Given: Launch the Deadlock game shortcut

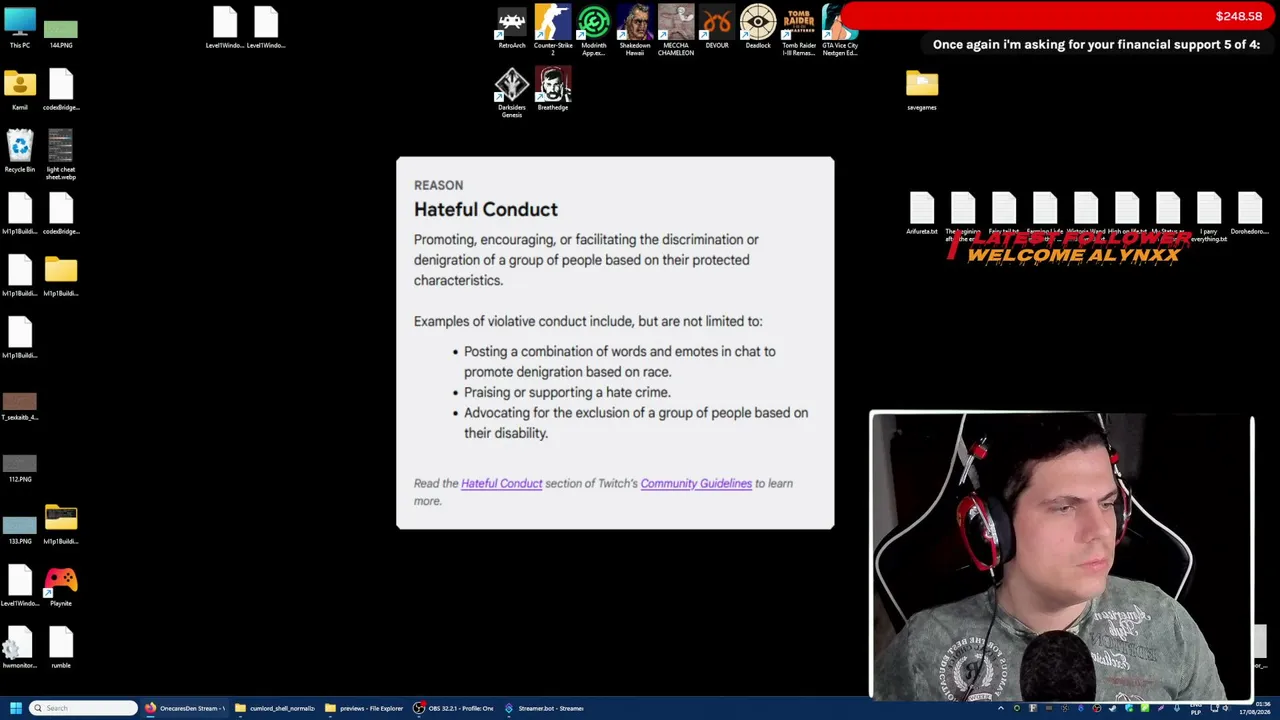Looking at the screenshot, I should pos(758,27).
